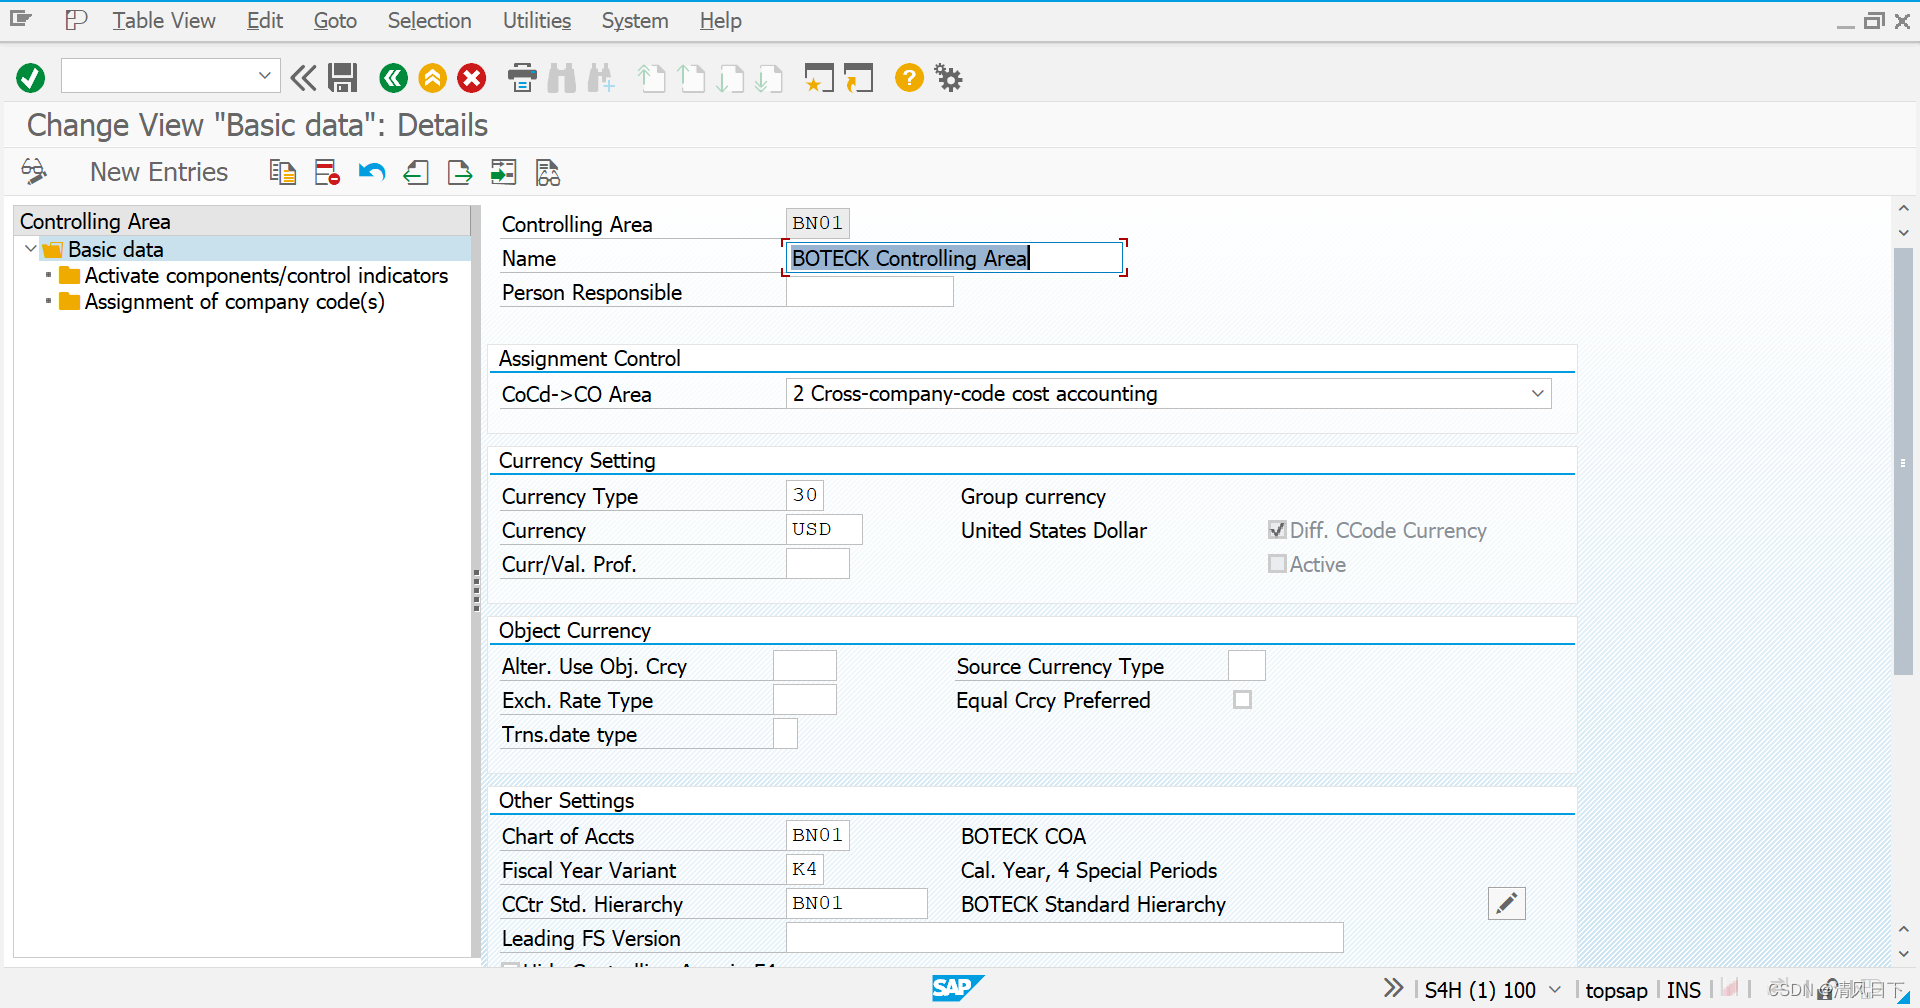Click the Display change documents icon

point(548,172)
